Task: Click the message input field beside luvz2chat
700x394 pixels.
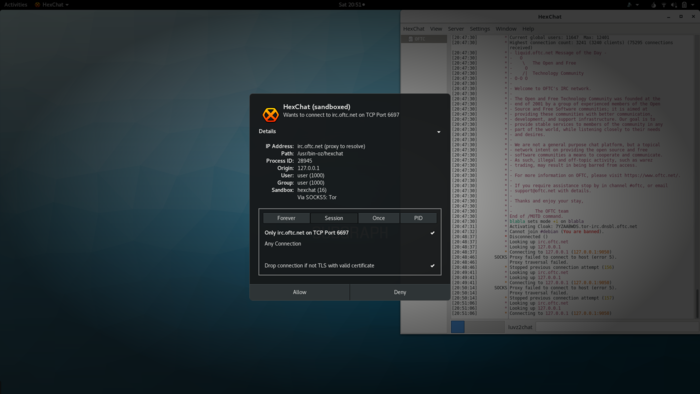Action: pyautogui.click(x=617, y=327)
